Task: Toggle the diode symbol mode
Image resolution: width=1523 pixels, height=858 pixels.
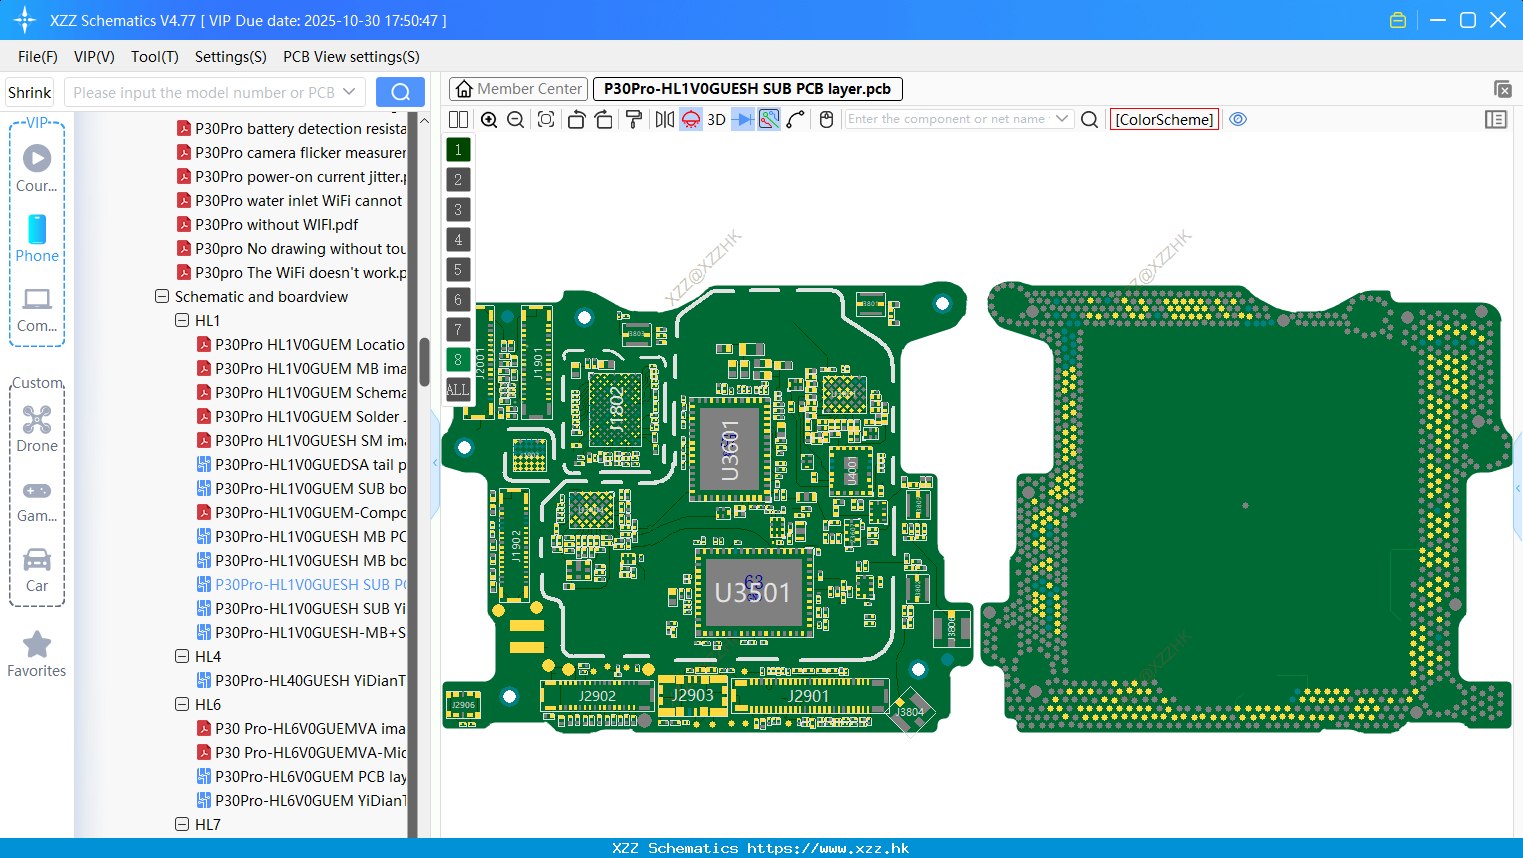Action: [743, 119]
